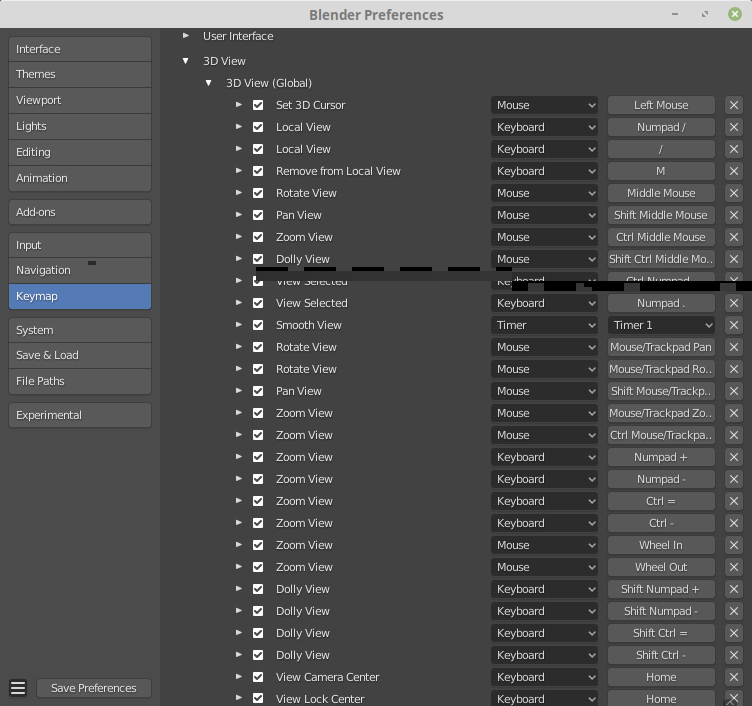Delete the Ctrl - Zoom View item
The height and width of the screenshot is (706, 752).
(734, 523)
